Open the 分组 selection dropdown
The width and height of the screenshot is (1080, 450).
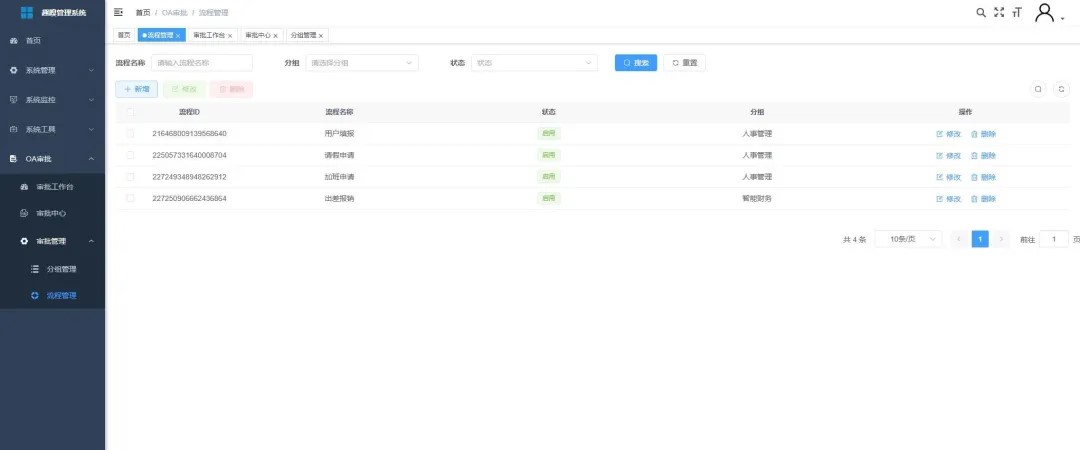362,62
